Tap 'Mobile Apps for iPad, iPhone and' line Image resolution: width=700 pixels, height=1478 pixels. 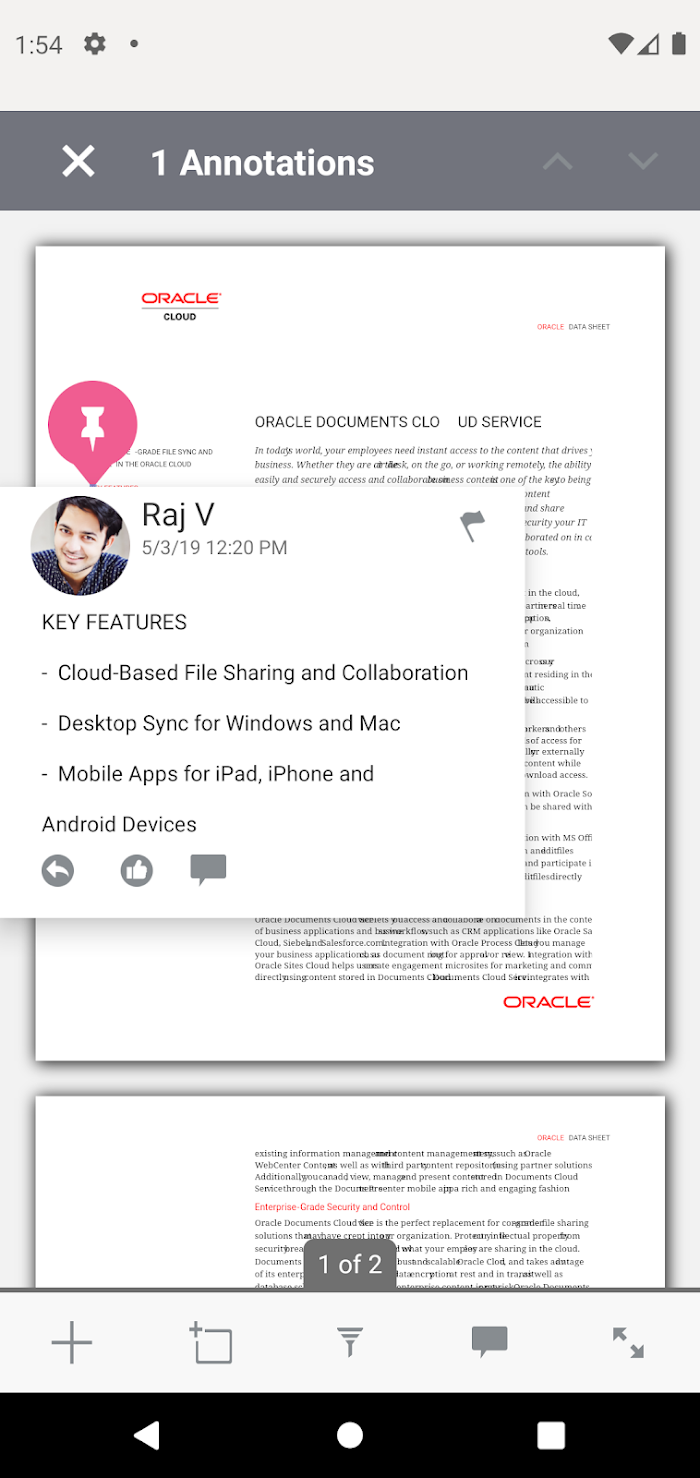[x=216, y=773]
